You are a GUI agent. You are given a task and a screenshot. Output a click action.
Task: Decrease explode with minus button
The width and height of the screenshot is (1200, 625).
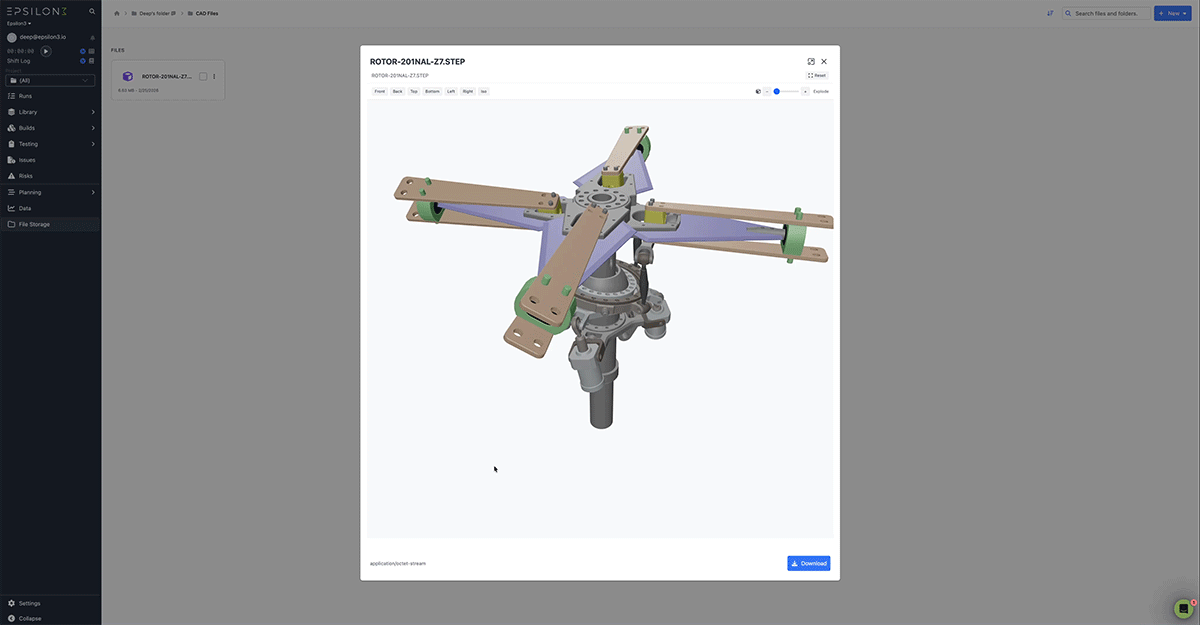click(x=767, y=91)
